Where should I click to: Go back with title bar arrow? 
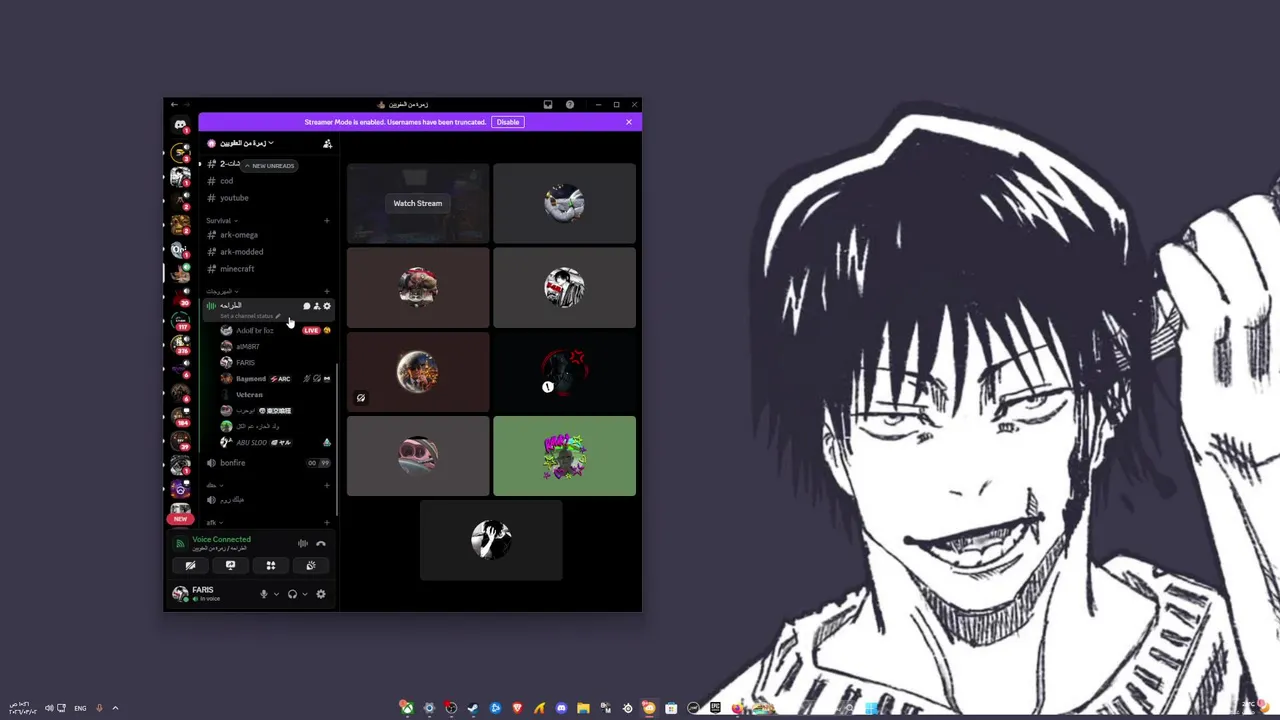pyautogui.click(x=174, y=104)
